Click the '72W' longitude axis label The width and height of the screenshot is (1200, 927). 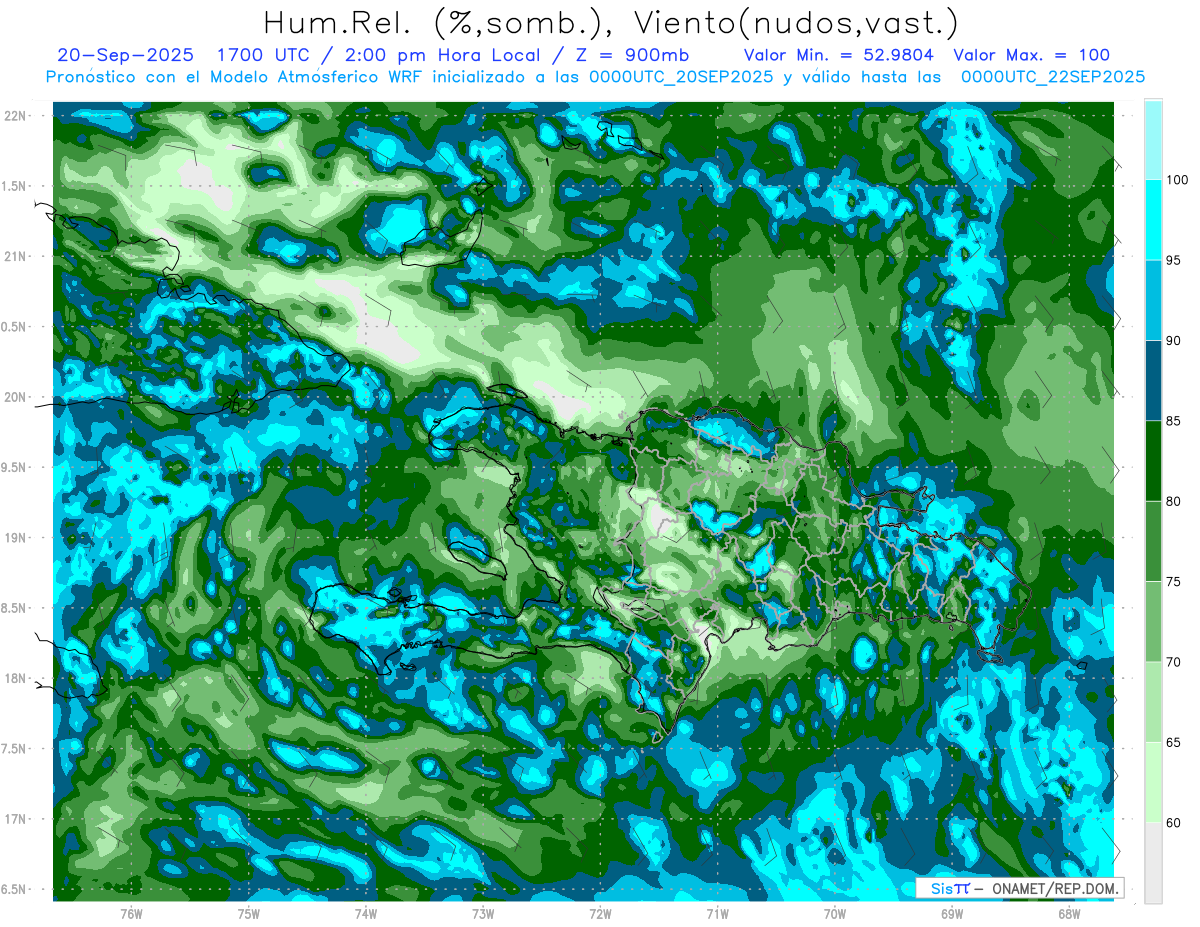600,914
